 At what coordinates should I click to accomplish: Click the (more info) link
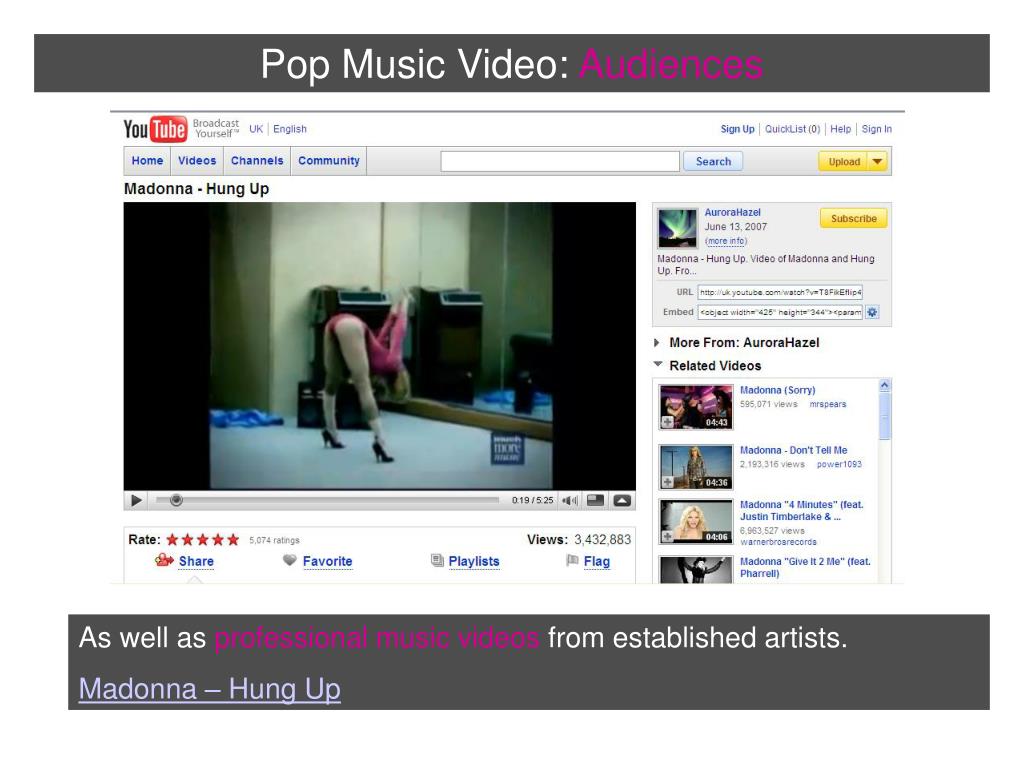click(726, 241)
